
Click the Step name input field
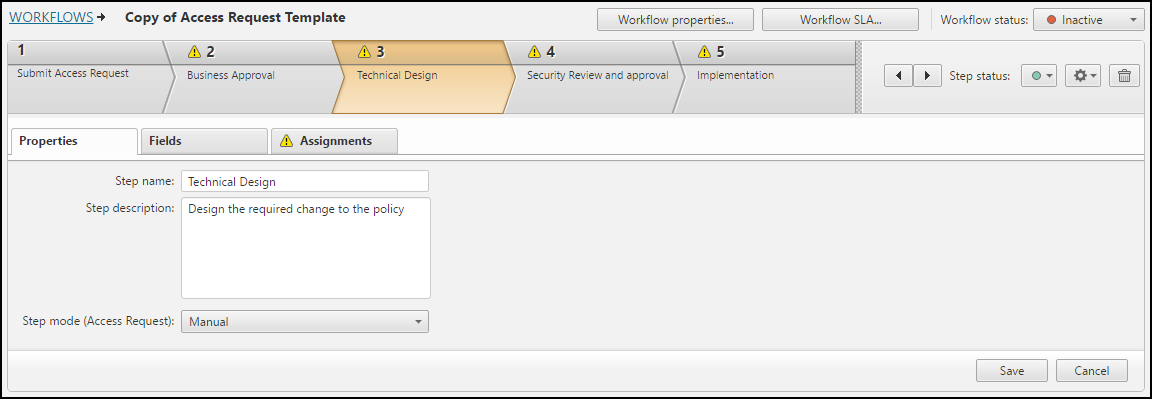pyautogui.click(x=305, y=181)
